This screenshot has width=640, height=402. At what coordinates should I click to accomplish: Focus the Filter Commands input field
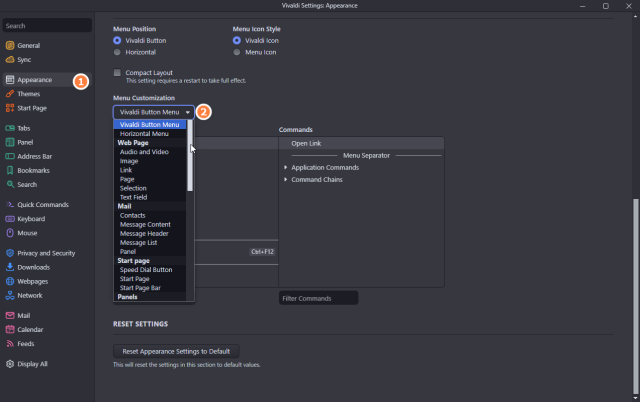pyautogui.click(x=318, y=298)
